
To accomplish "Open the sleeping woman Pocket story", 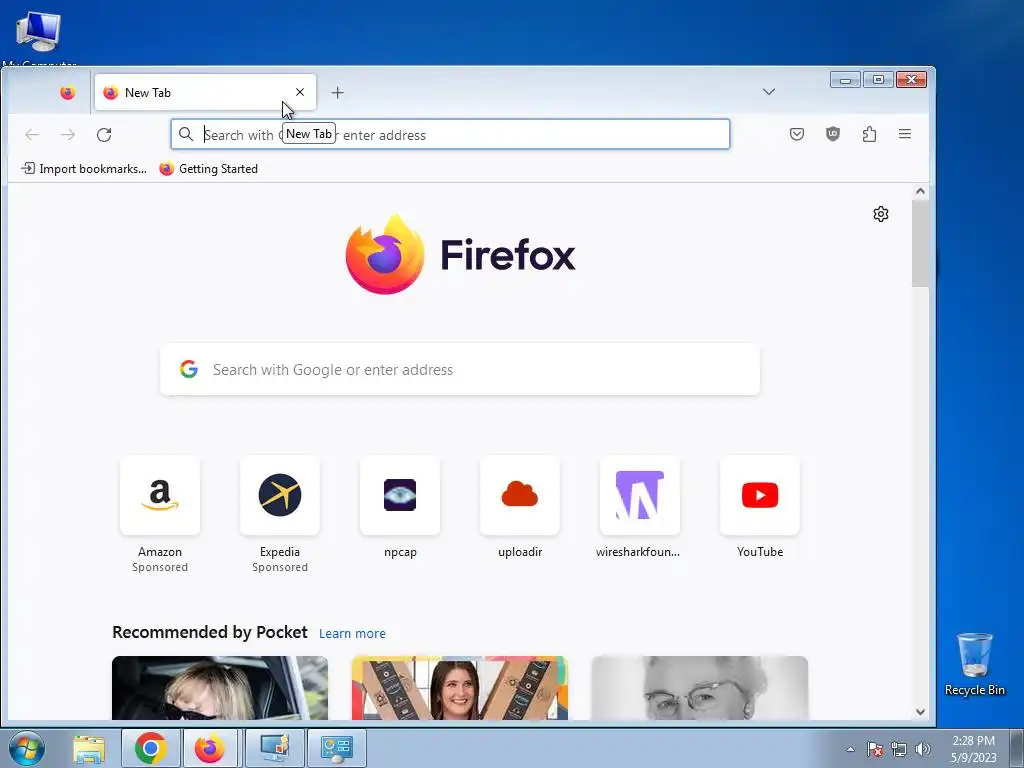I will (x=220, y=688).
